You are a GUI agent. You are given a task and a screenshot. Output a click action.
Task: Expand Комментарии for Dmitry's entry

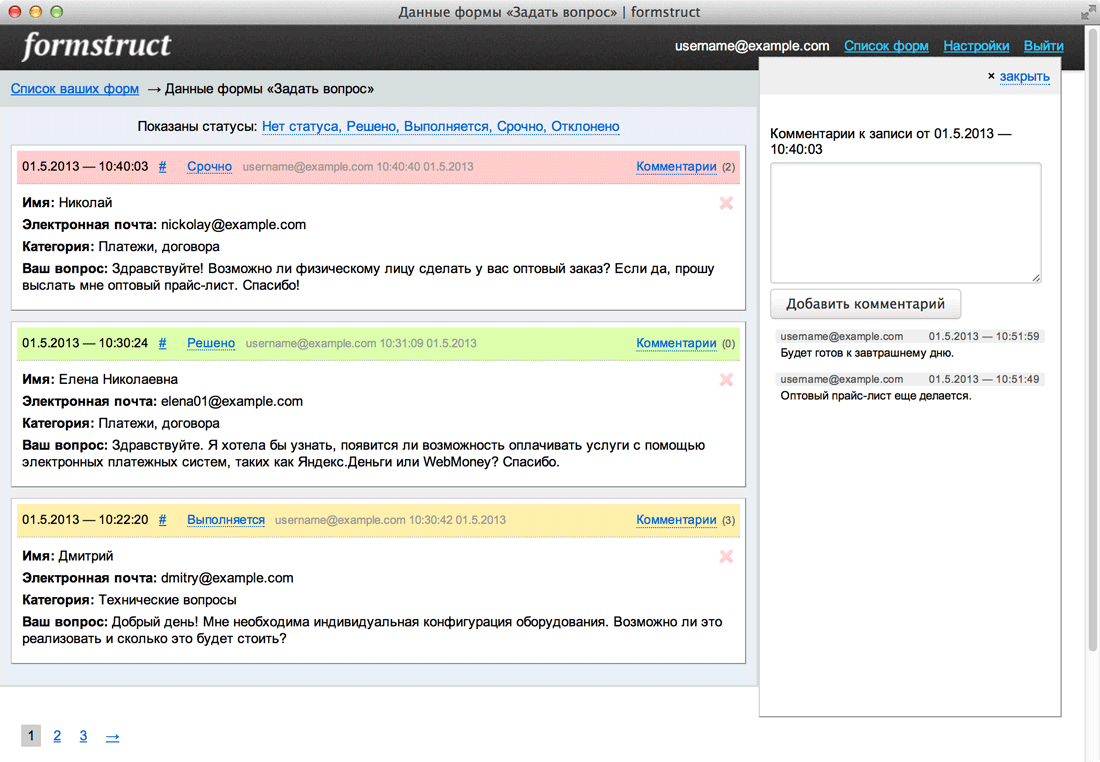[x=676, y=520]
